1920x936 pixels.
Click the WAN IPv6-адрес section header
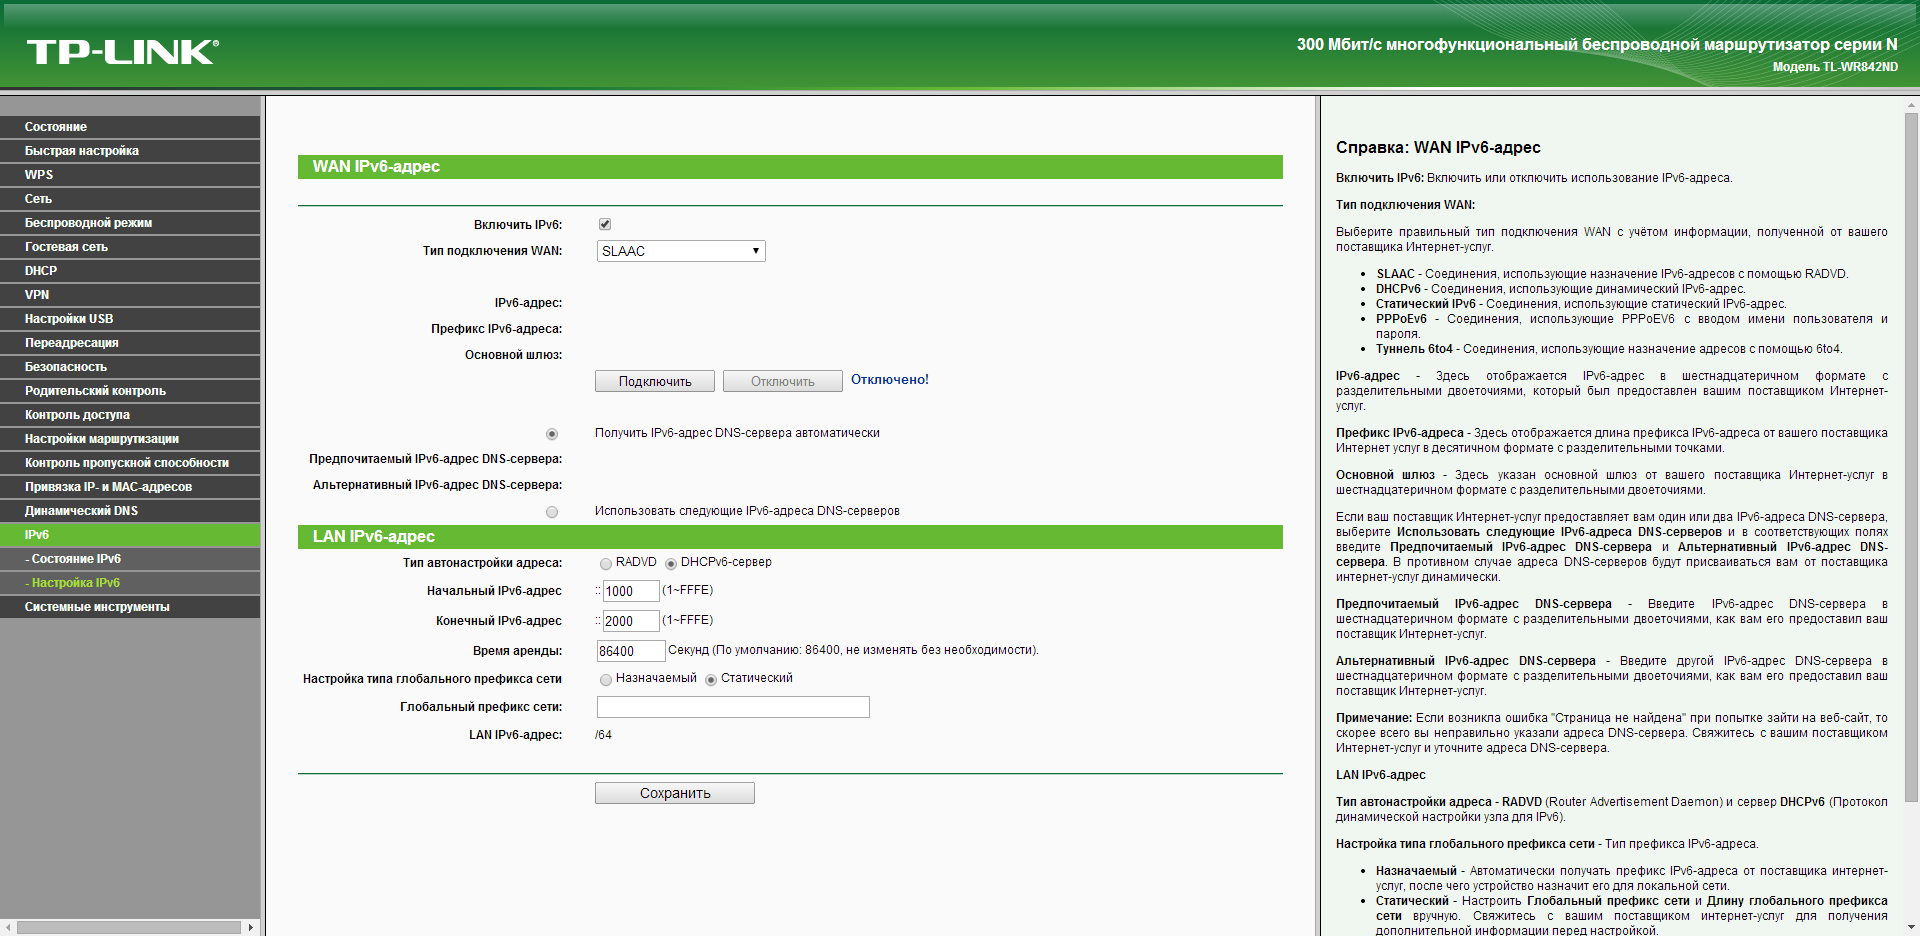click(x=790, y=167)
